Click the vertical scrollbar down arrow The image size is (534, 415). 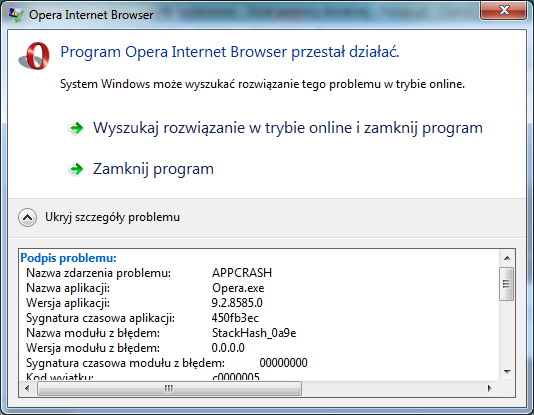tap(507, 372)
